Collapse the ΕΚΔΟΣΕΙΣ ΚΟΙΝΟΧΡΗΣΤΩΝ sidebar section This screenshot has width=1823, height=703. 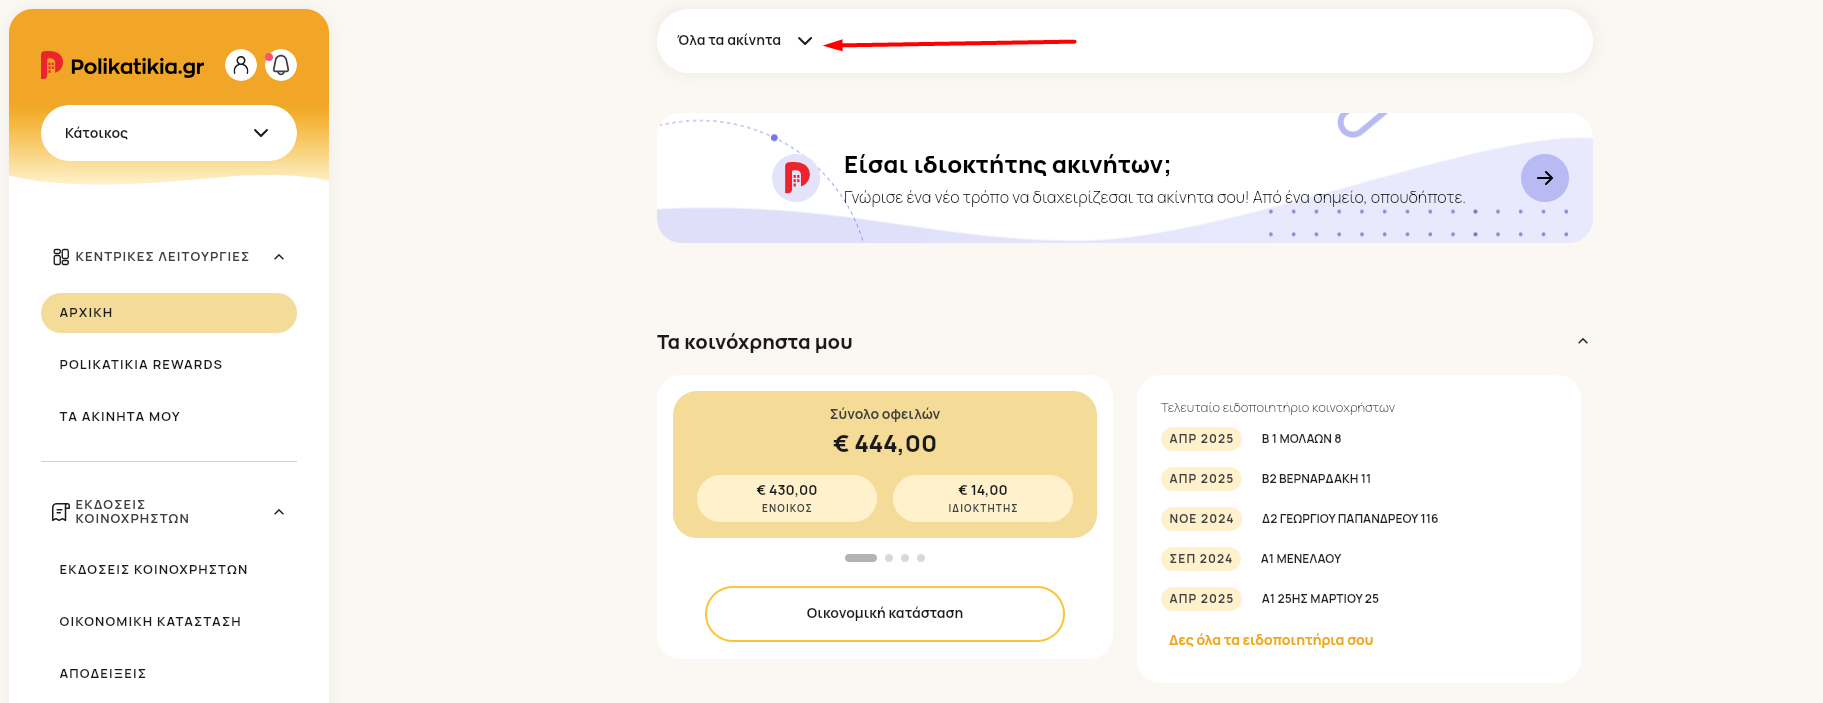coord(279,512)
